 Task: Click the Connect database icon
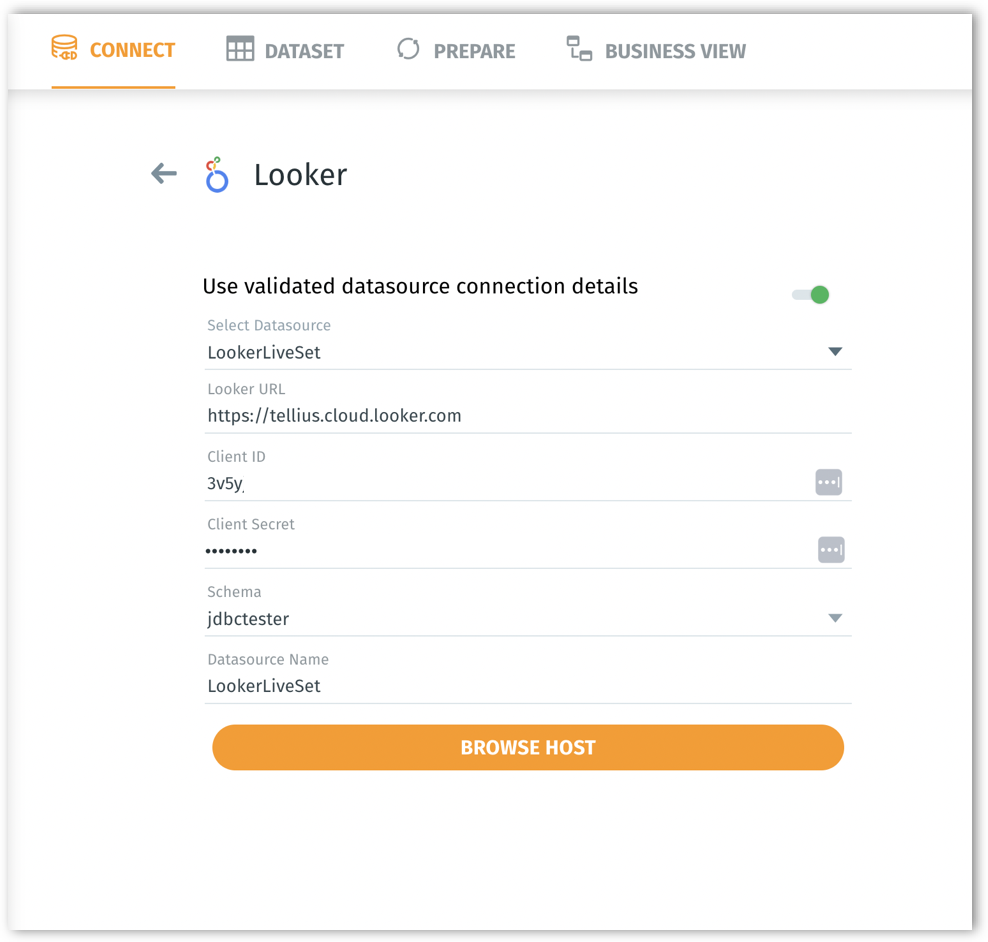64,49
